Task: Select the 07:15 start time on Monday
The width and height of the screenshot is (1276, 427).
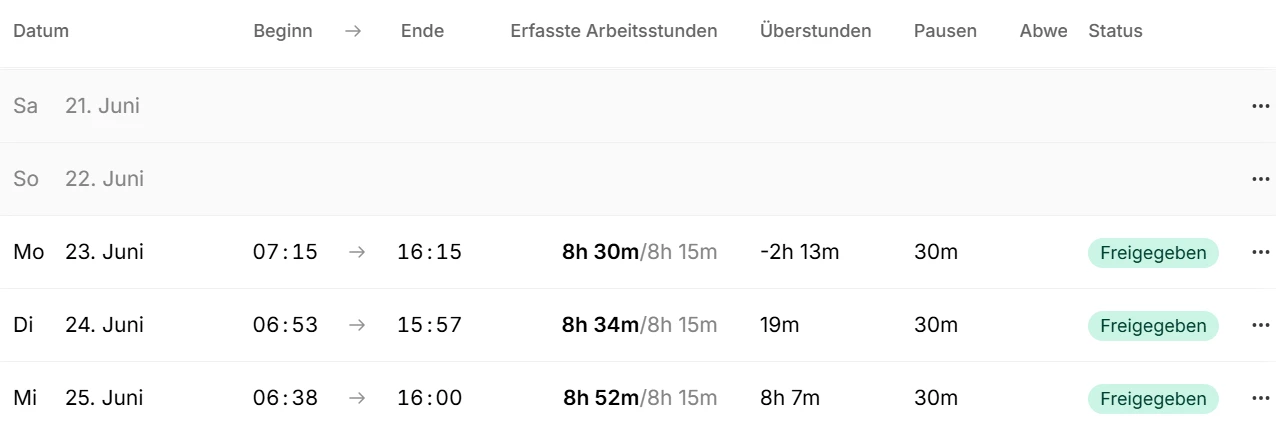Action: coord(285,252)
